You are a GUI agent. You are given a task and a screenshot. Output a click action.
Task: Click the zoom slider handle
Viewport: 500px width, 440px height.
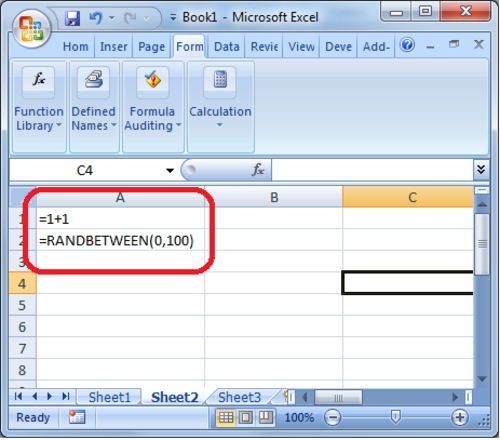pos(395,417)
